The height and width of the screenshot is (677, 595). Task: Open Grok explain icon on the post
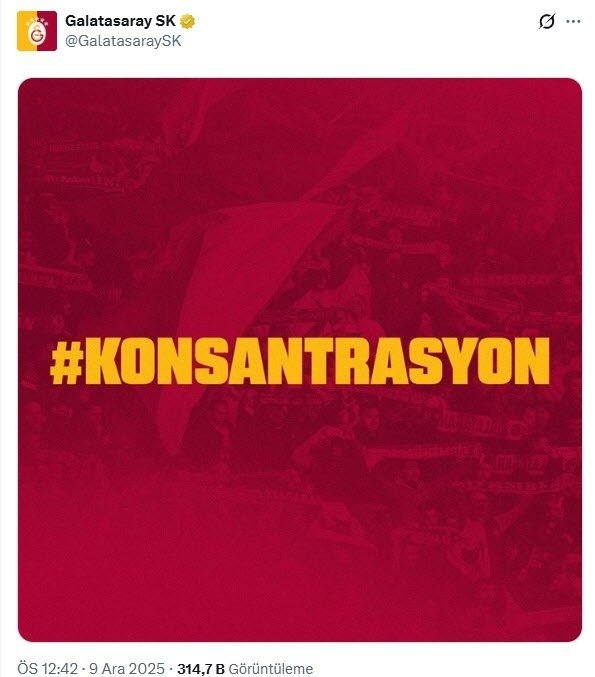546,21
